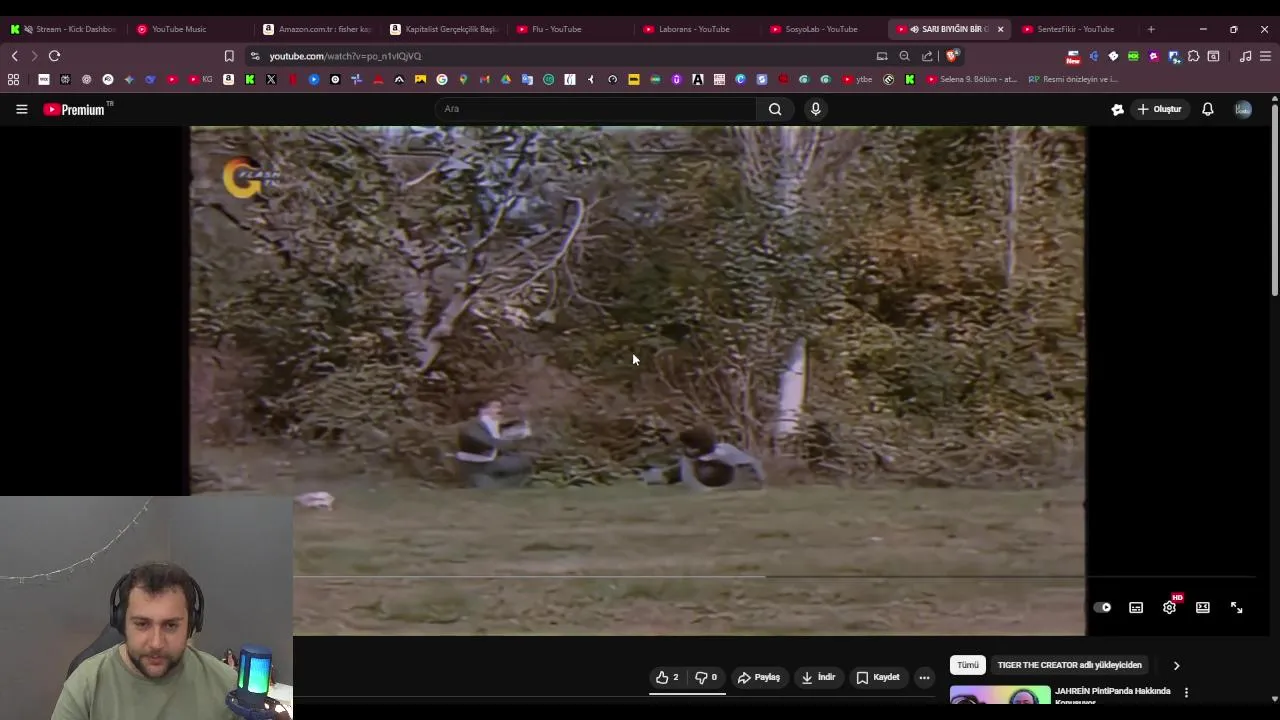Click the Paylaş share button

pyautogui.click(x=759, y=677)
